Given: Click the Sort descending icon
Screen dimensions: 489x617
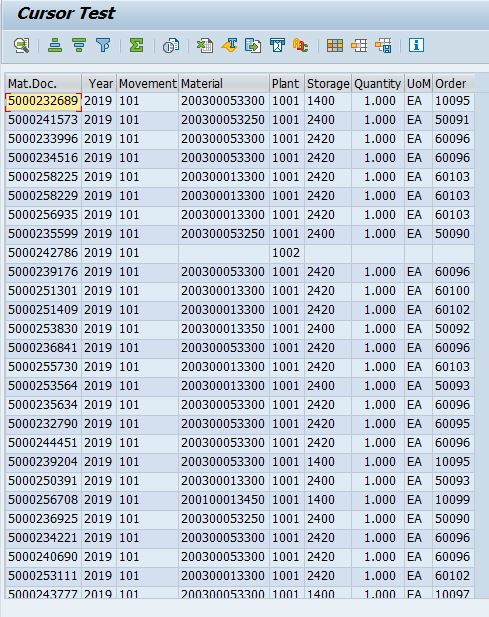Looking at the screenshot, I should point(79,45).
